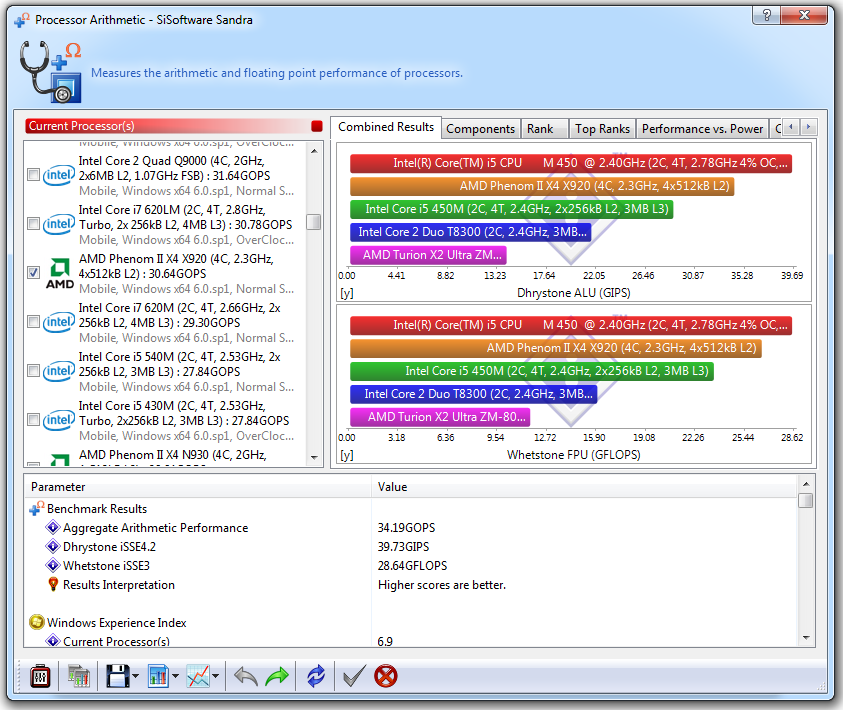Viewport: 843px width, 710px height.
Task: Click the red cancel circle icon
Action: point(385,676)
